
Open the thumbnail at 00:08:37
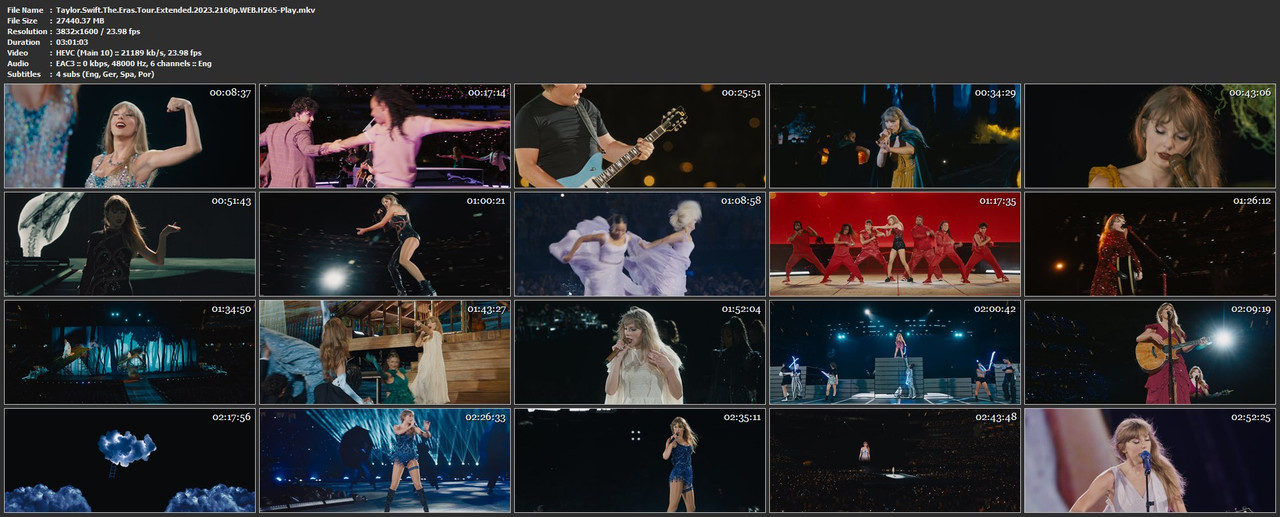click(130, 136)
